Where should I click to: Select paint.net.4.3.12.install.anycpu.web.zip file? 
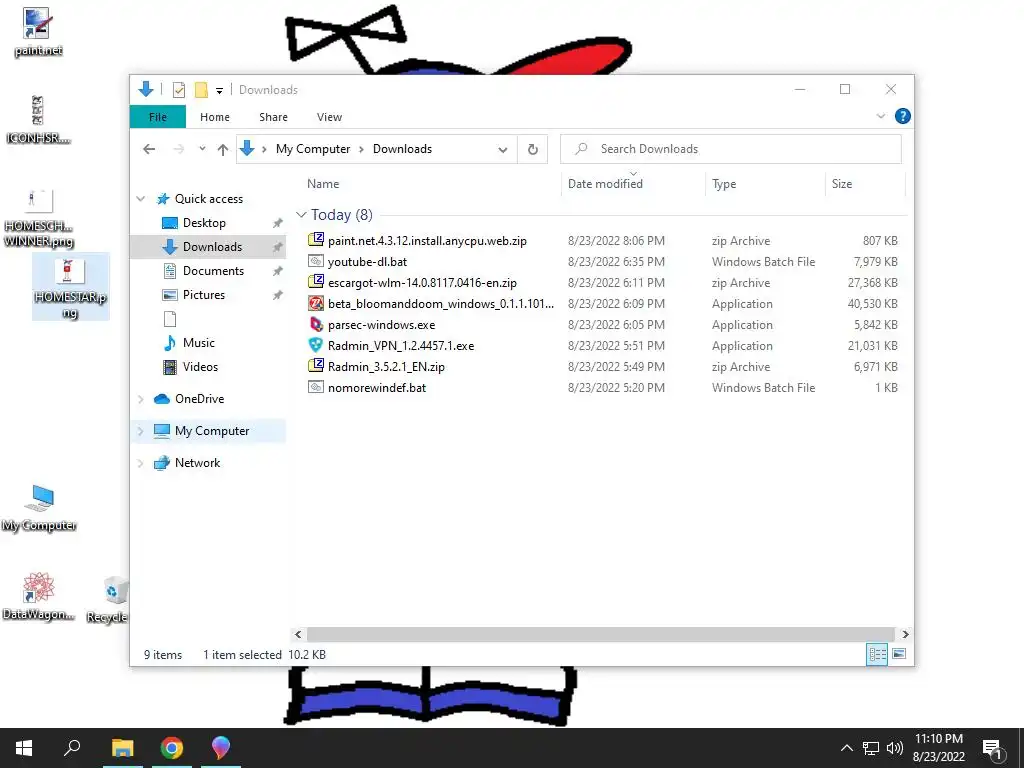[427, 241]
